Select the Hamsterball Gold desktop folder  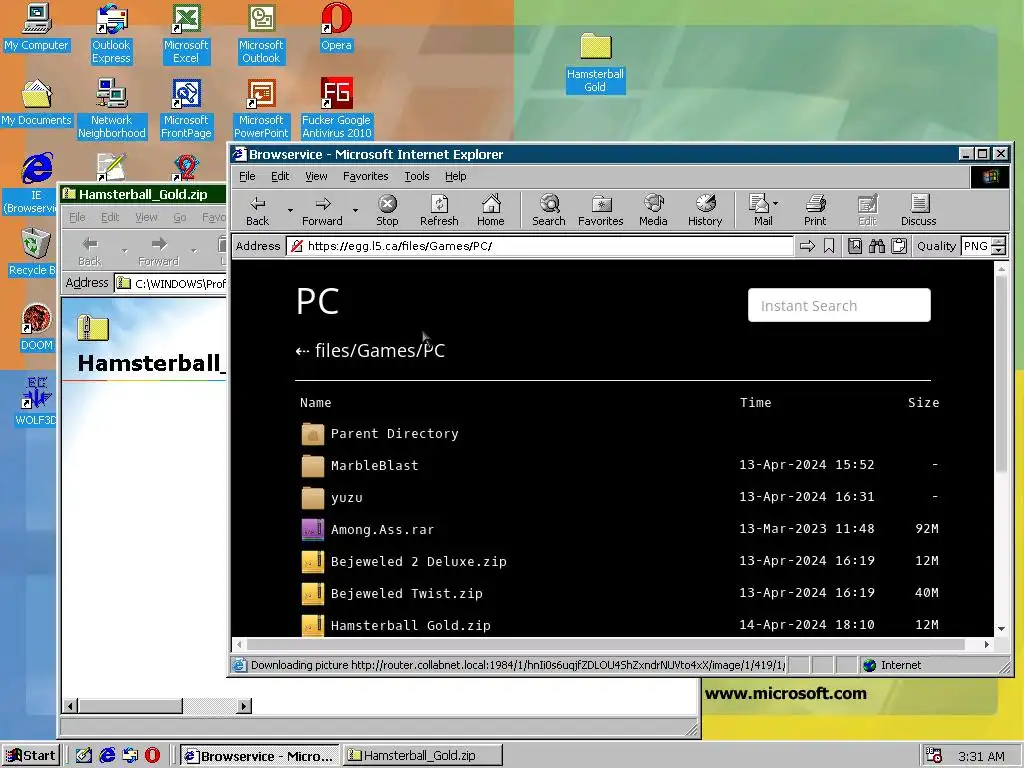(x=595, y=63)
